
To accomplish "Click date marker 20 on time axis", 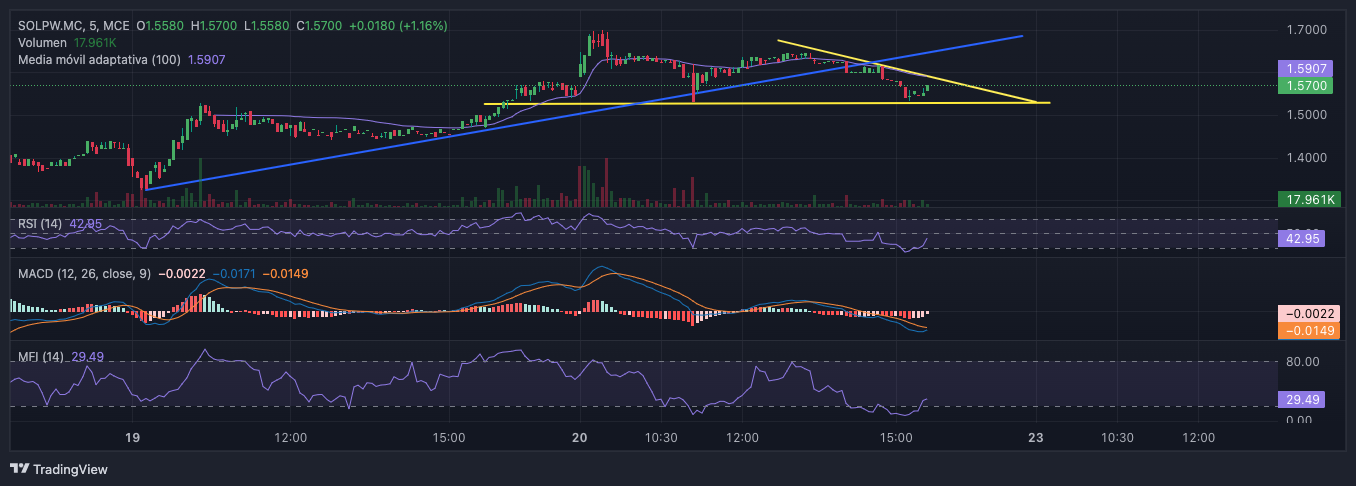I will [580, 437].
